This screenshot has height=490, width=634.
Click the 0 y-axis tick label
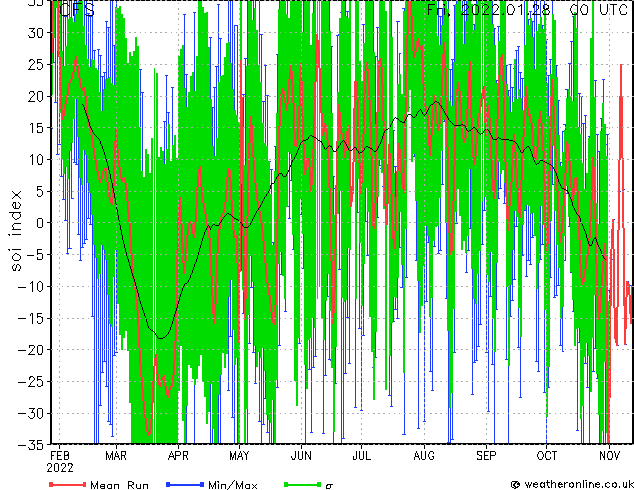(39, 223)
